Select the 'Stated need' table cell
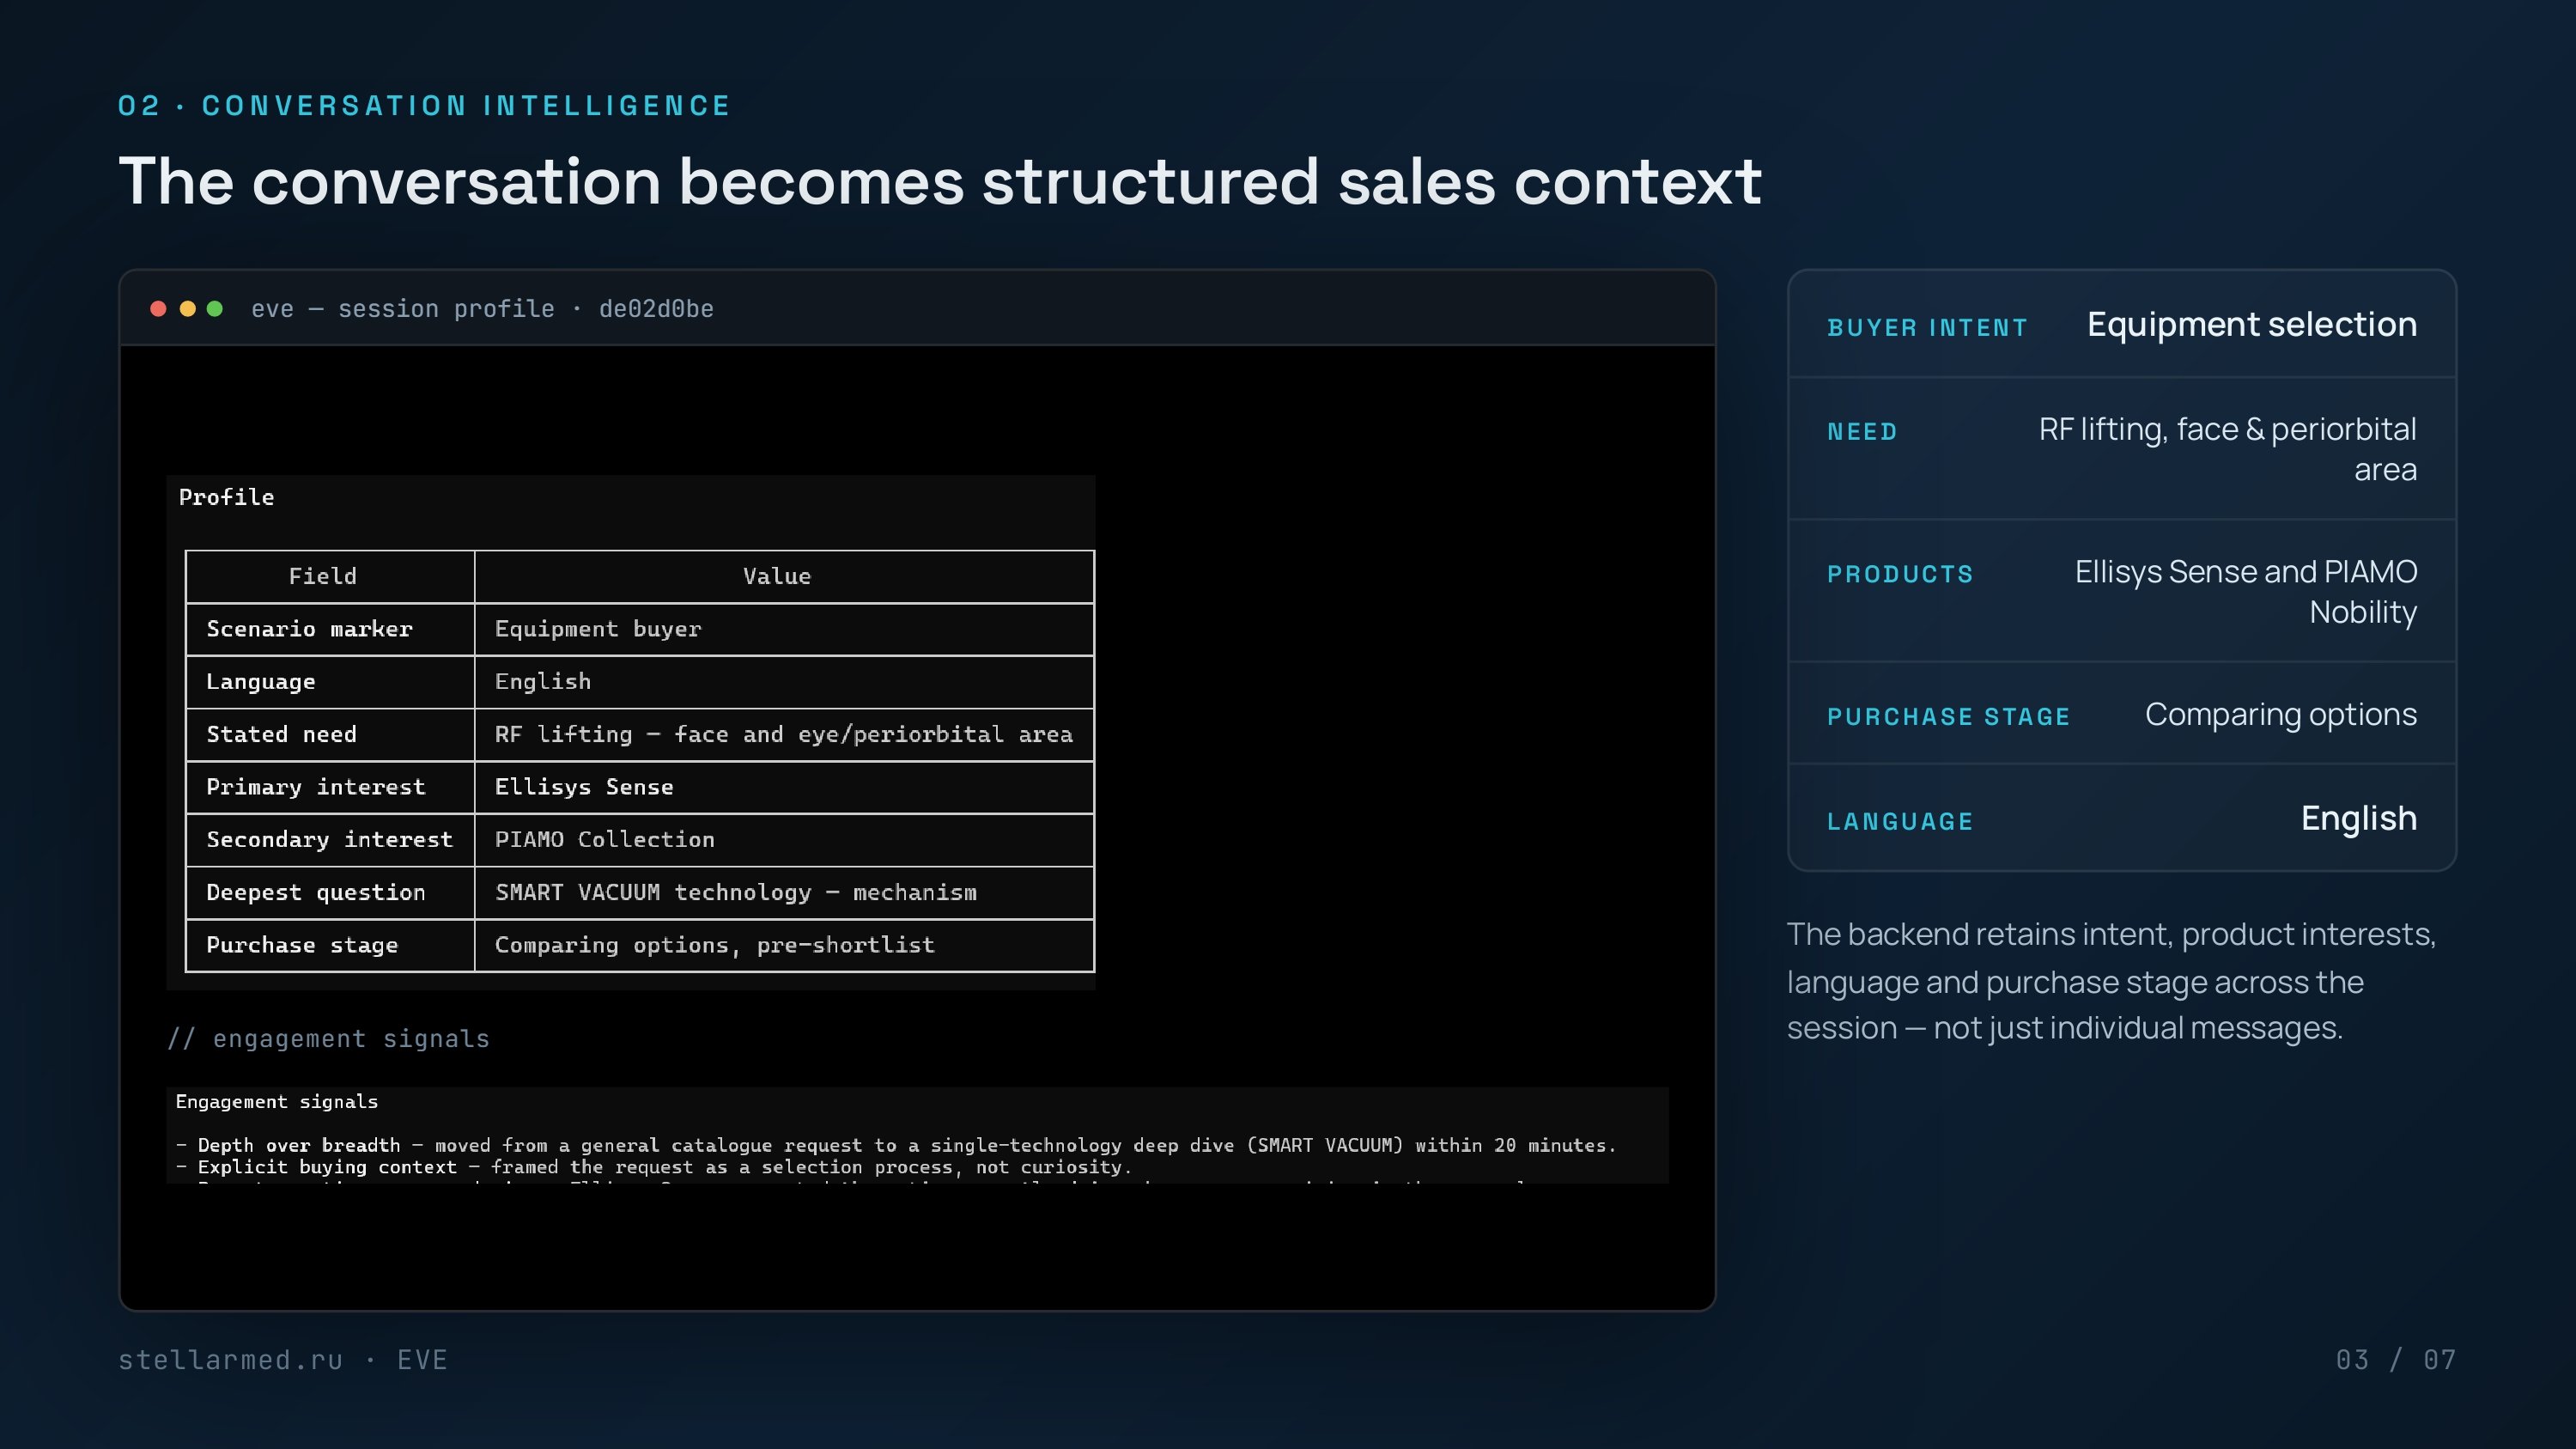2576x1449 pixels. (x=330, y=735)
